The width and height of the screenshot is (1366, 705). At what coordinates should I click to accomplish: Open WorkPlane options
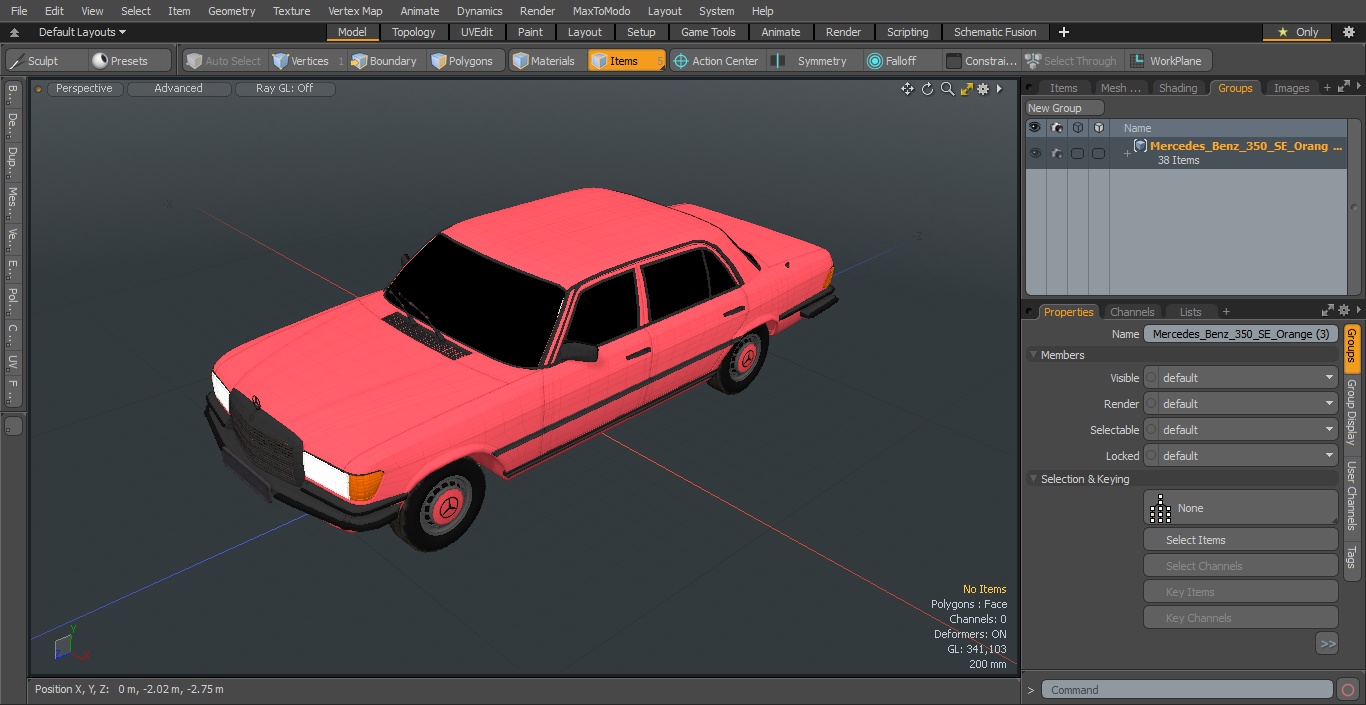[x=1167, y=61]
